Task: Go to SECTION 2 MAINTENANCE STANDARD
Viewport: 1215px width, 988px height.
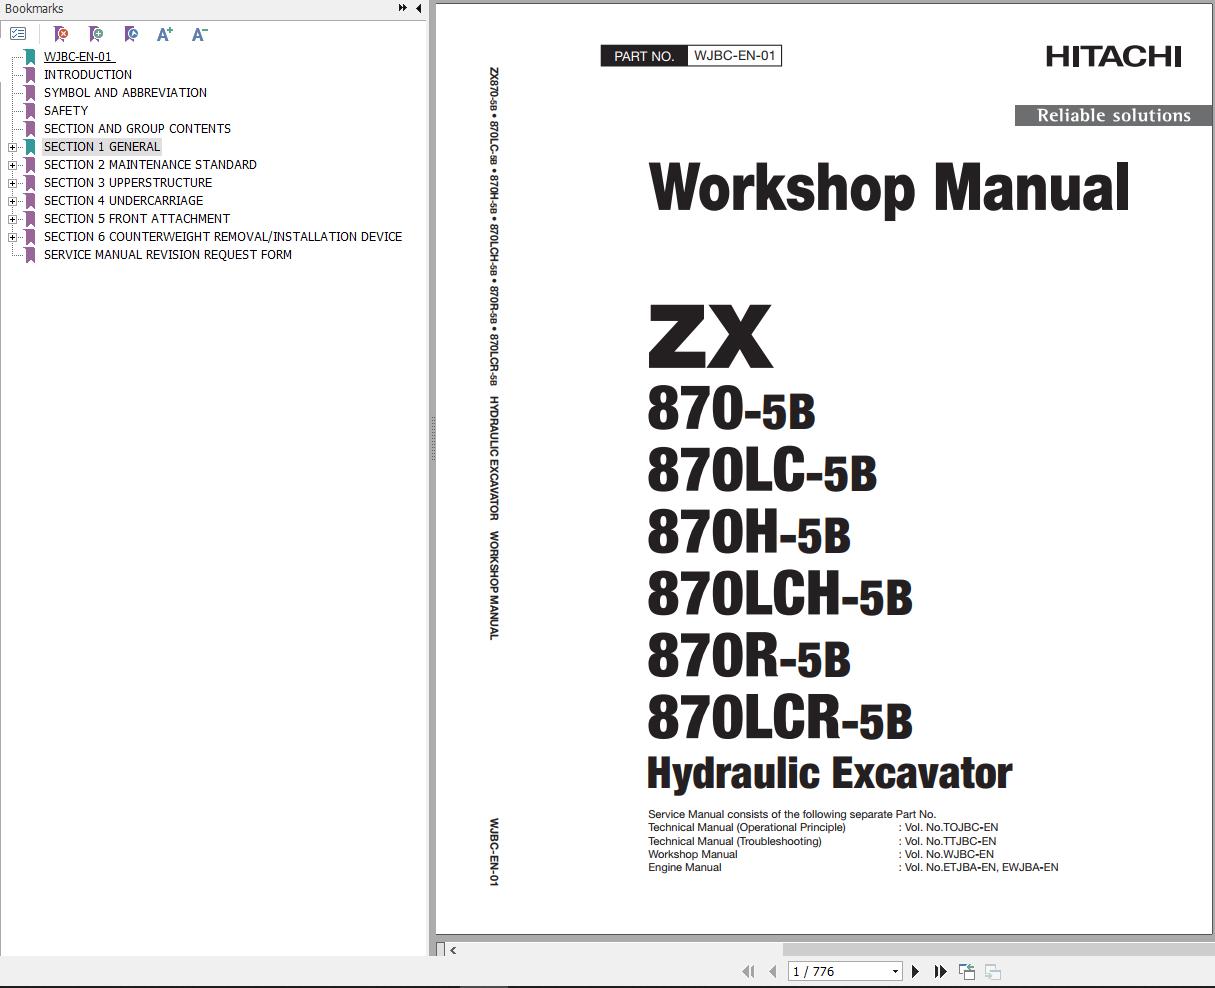Action: (150, 165)
